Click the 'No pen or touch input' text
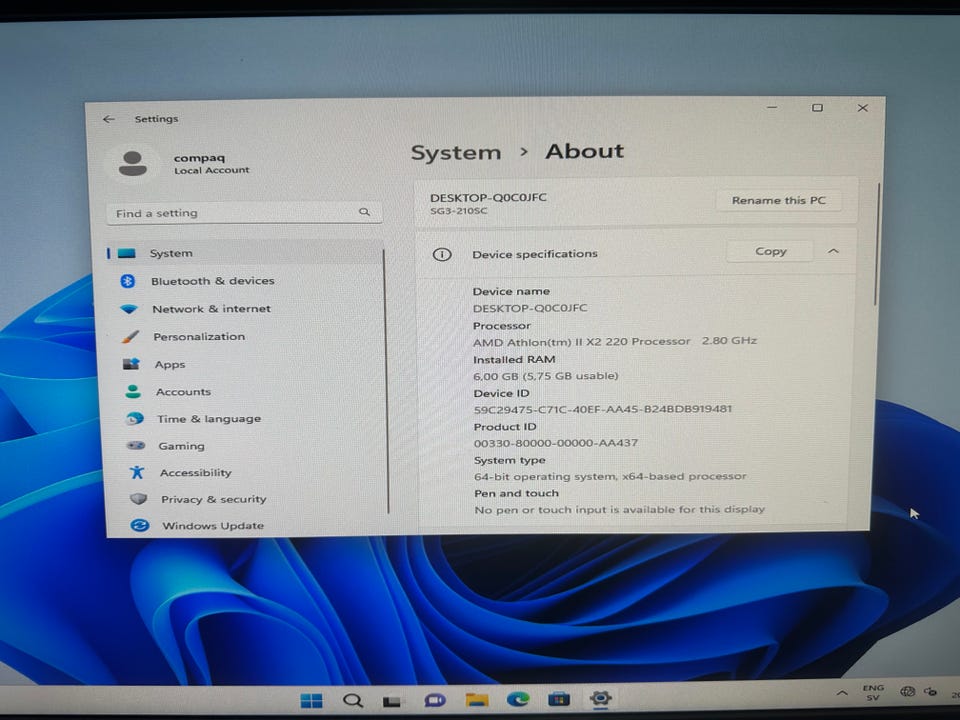The image size is (960, 720). [620, 509]
